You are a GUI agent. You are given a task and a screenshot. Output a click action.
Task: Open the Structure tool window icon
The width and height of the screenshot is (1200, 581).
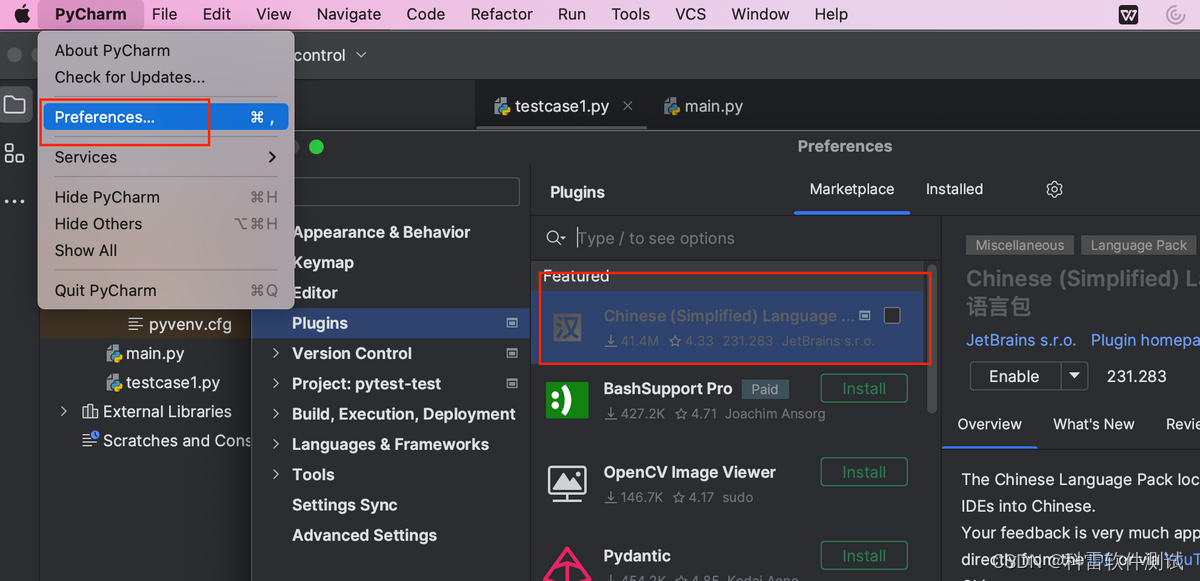point(14,153)
